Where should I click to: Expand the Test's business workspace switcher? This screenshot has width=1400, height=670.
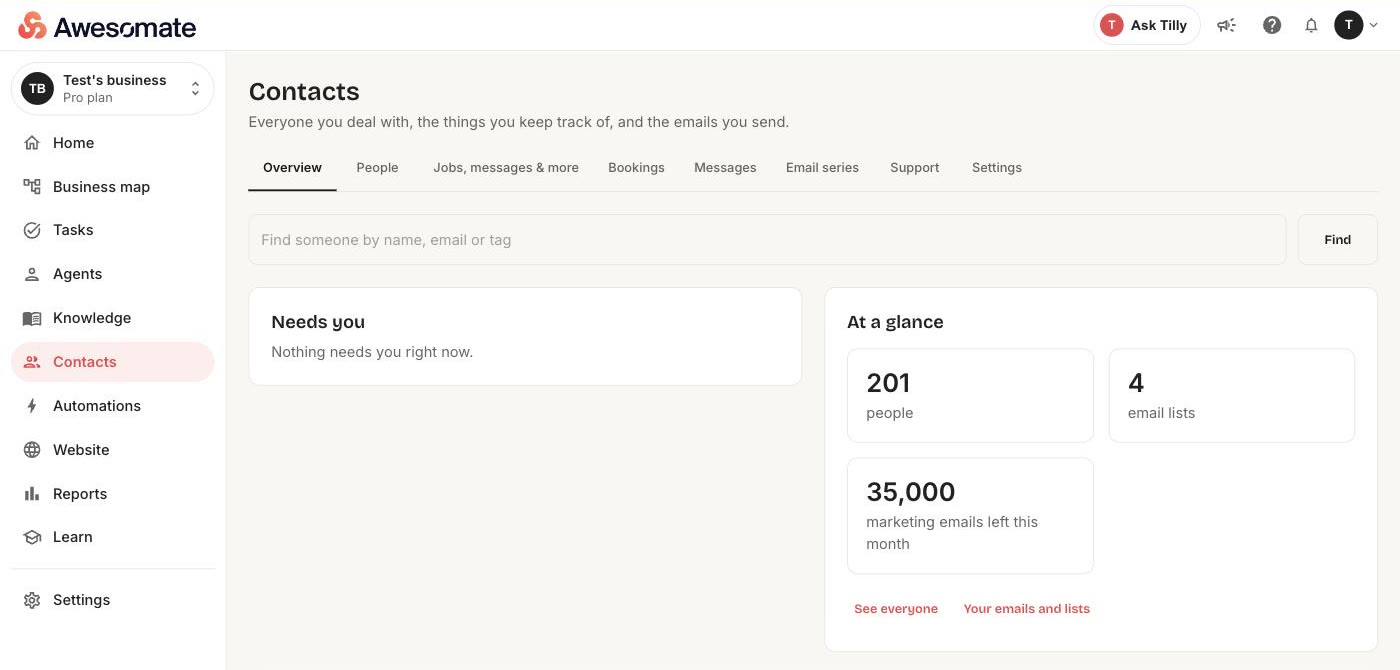click(x=113, y=89)
